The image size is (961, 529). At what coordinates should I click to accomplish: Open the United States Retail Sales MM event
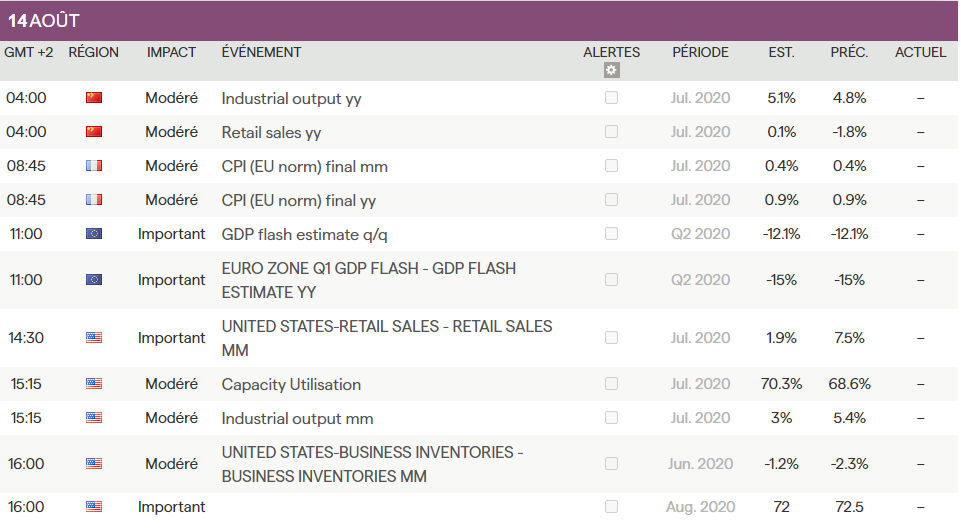tap(386, 338)
